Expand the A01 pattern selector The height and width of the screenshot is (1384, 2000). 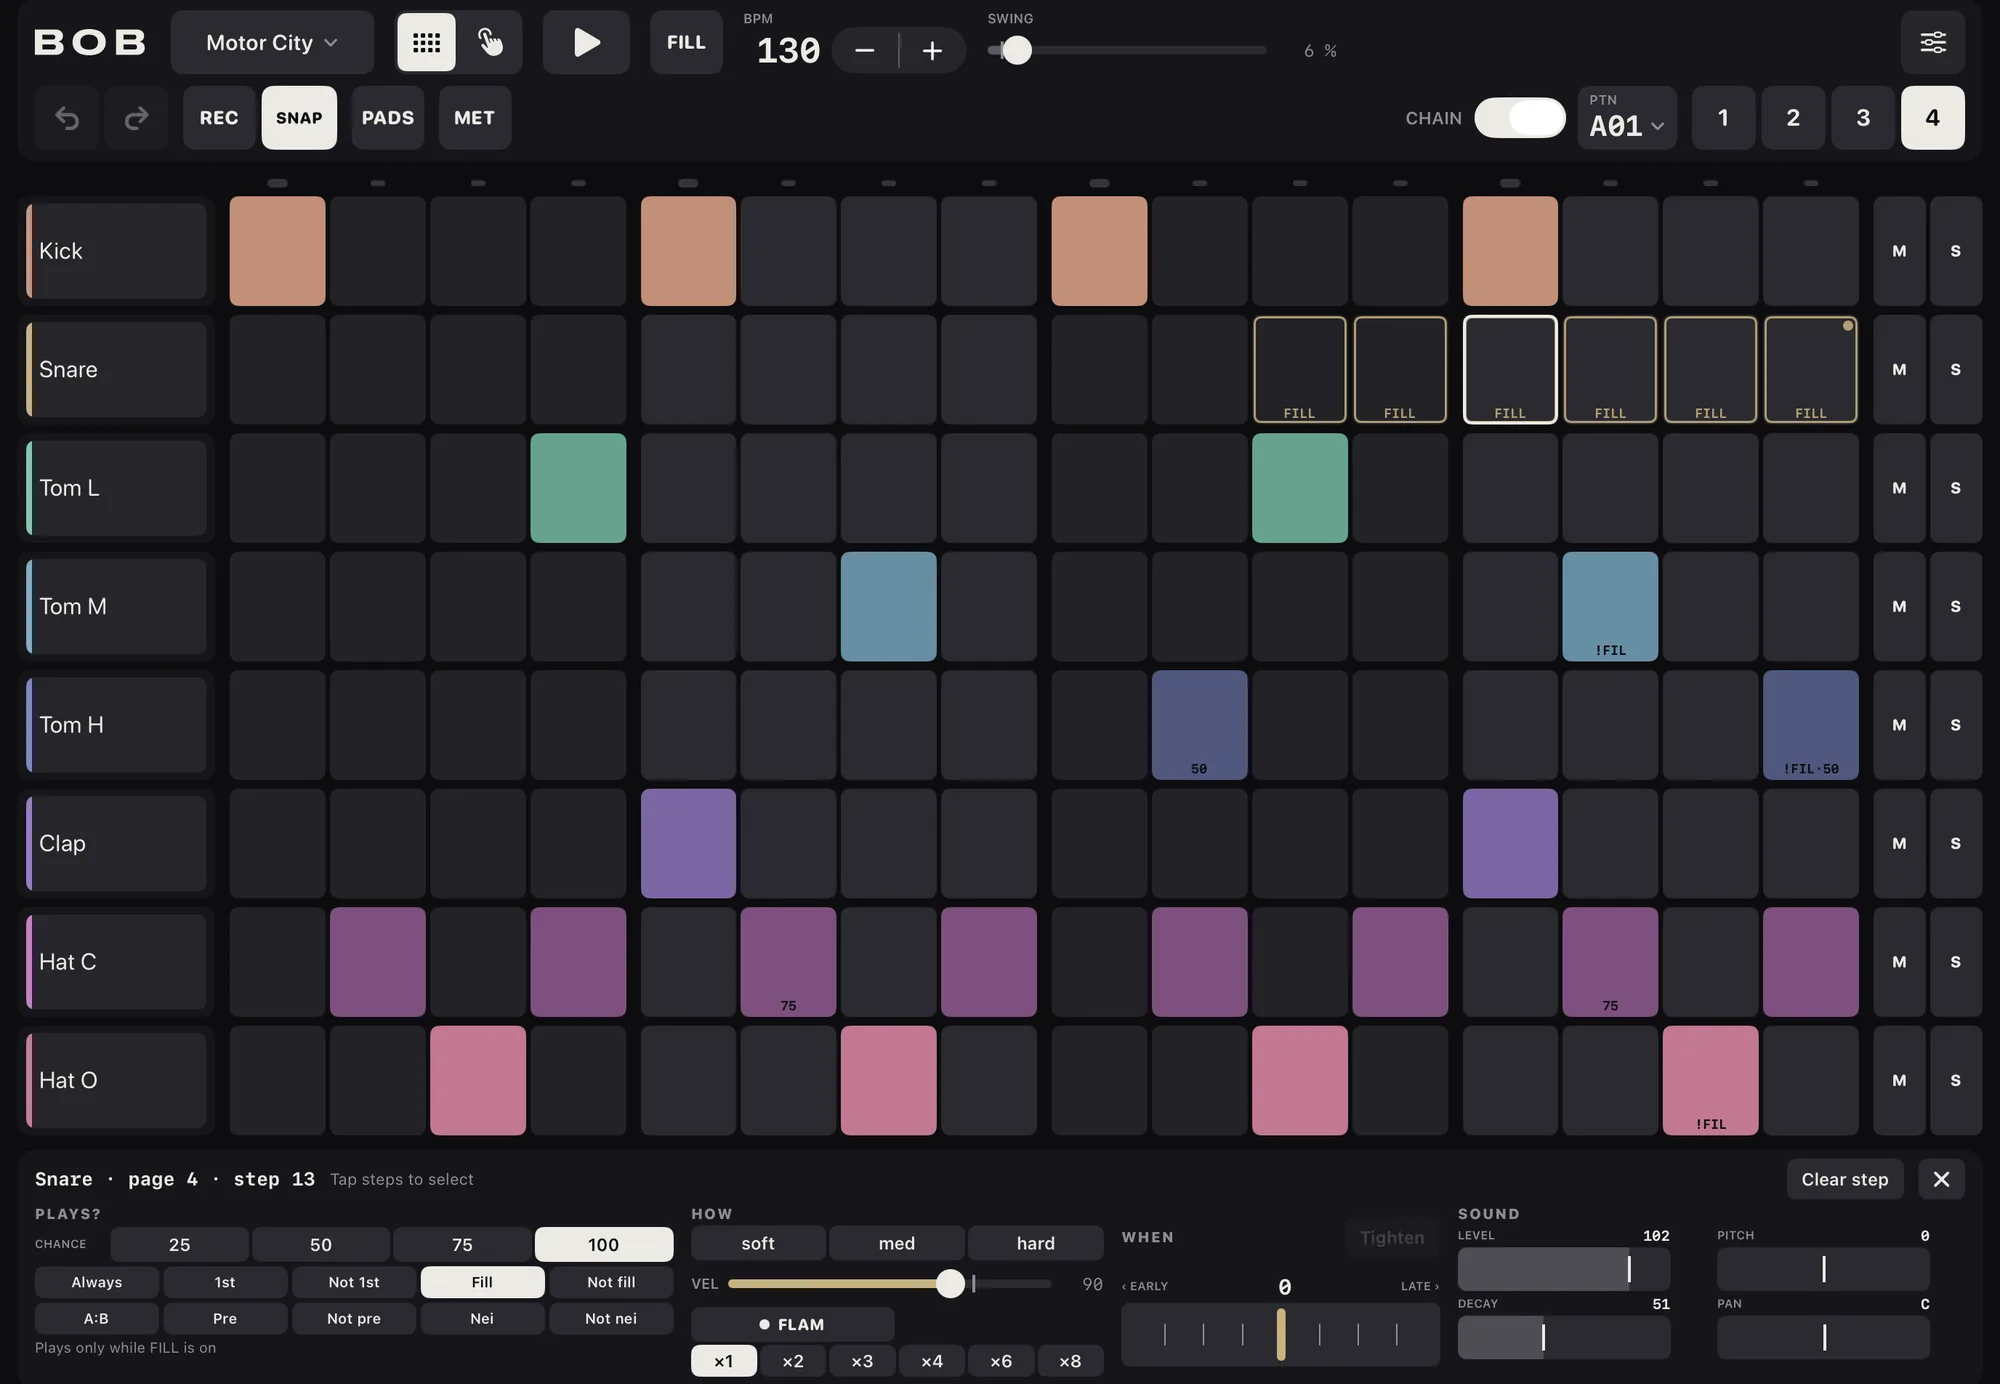1627,118
